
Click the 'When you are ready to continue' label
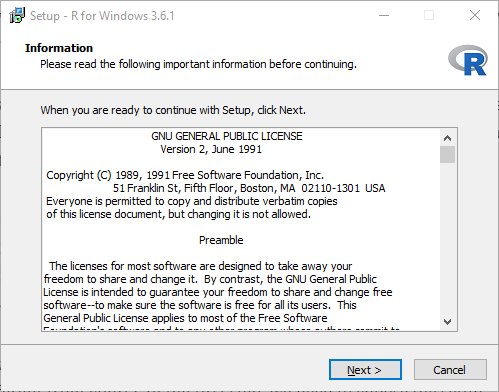pyautogui.click(x=173, y=110)
